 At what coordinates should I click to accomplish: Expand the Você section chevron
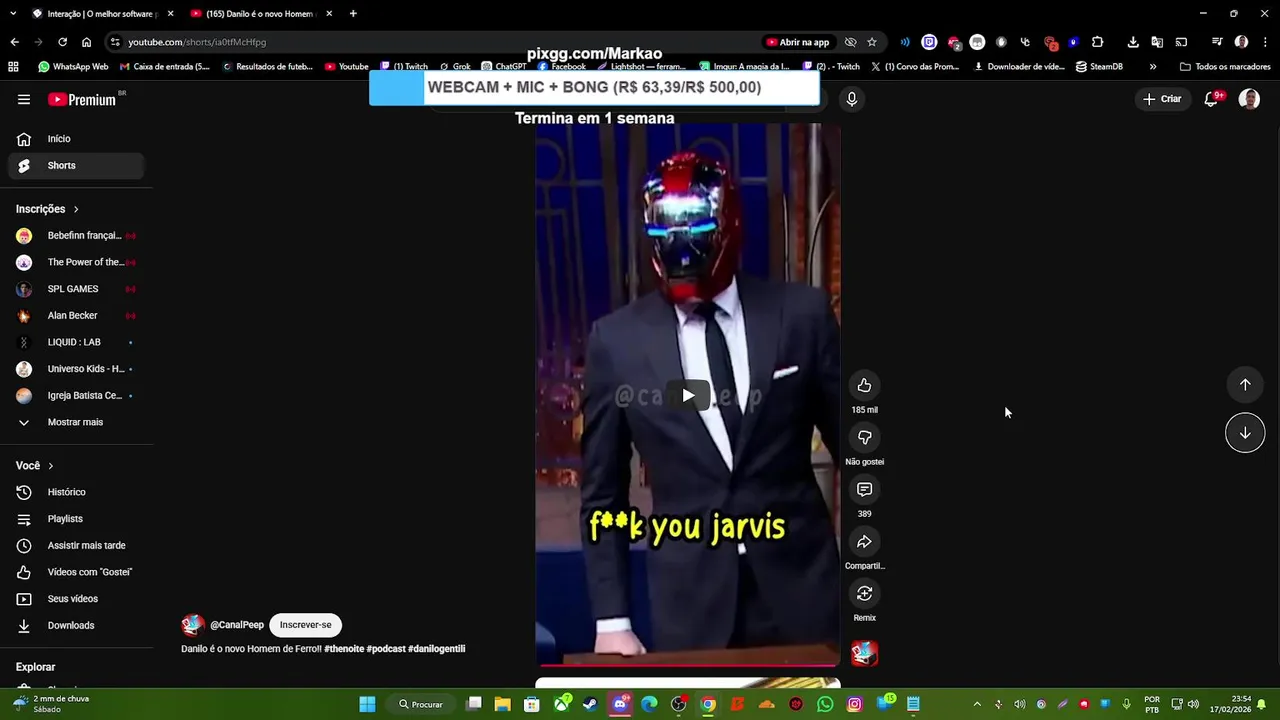pyautogui.click(x=51, y=466)
